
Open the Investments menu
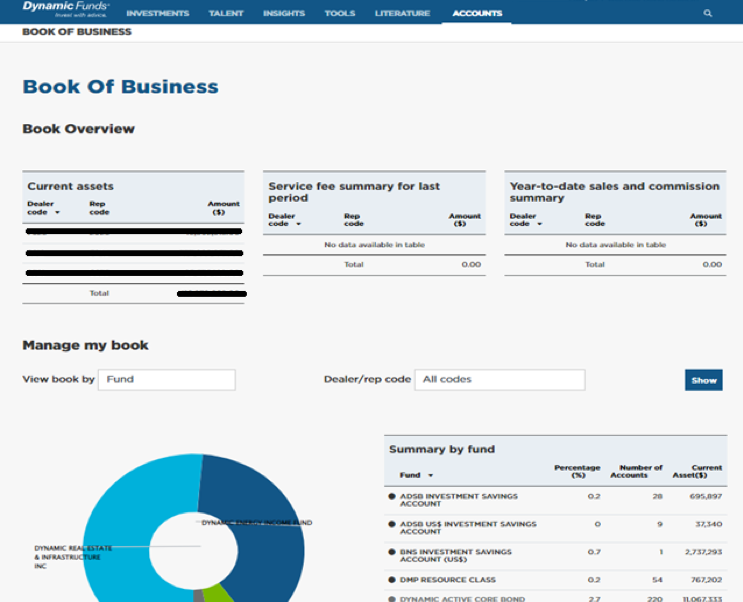pos(157,13)
